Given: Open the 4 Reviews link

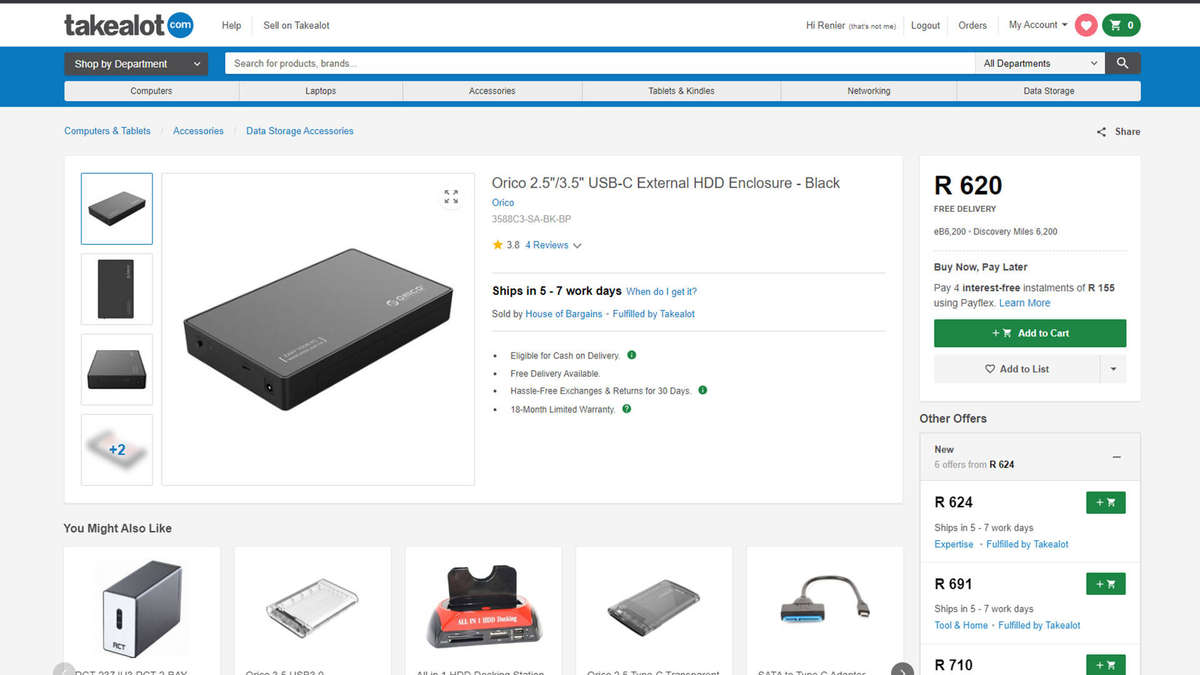Looking at the screenshot, I should [547, 244].
